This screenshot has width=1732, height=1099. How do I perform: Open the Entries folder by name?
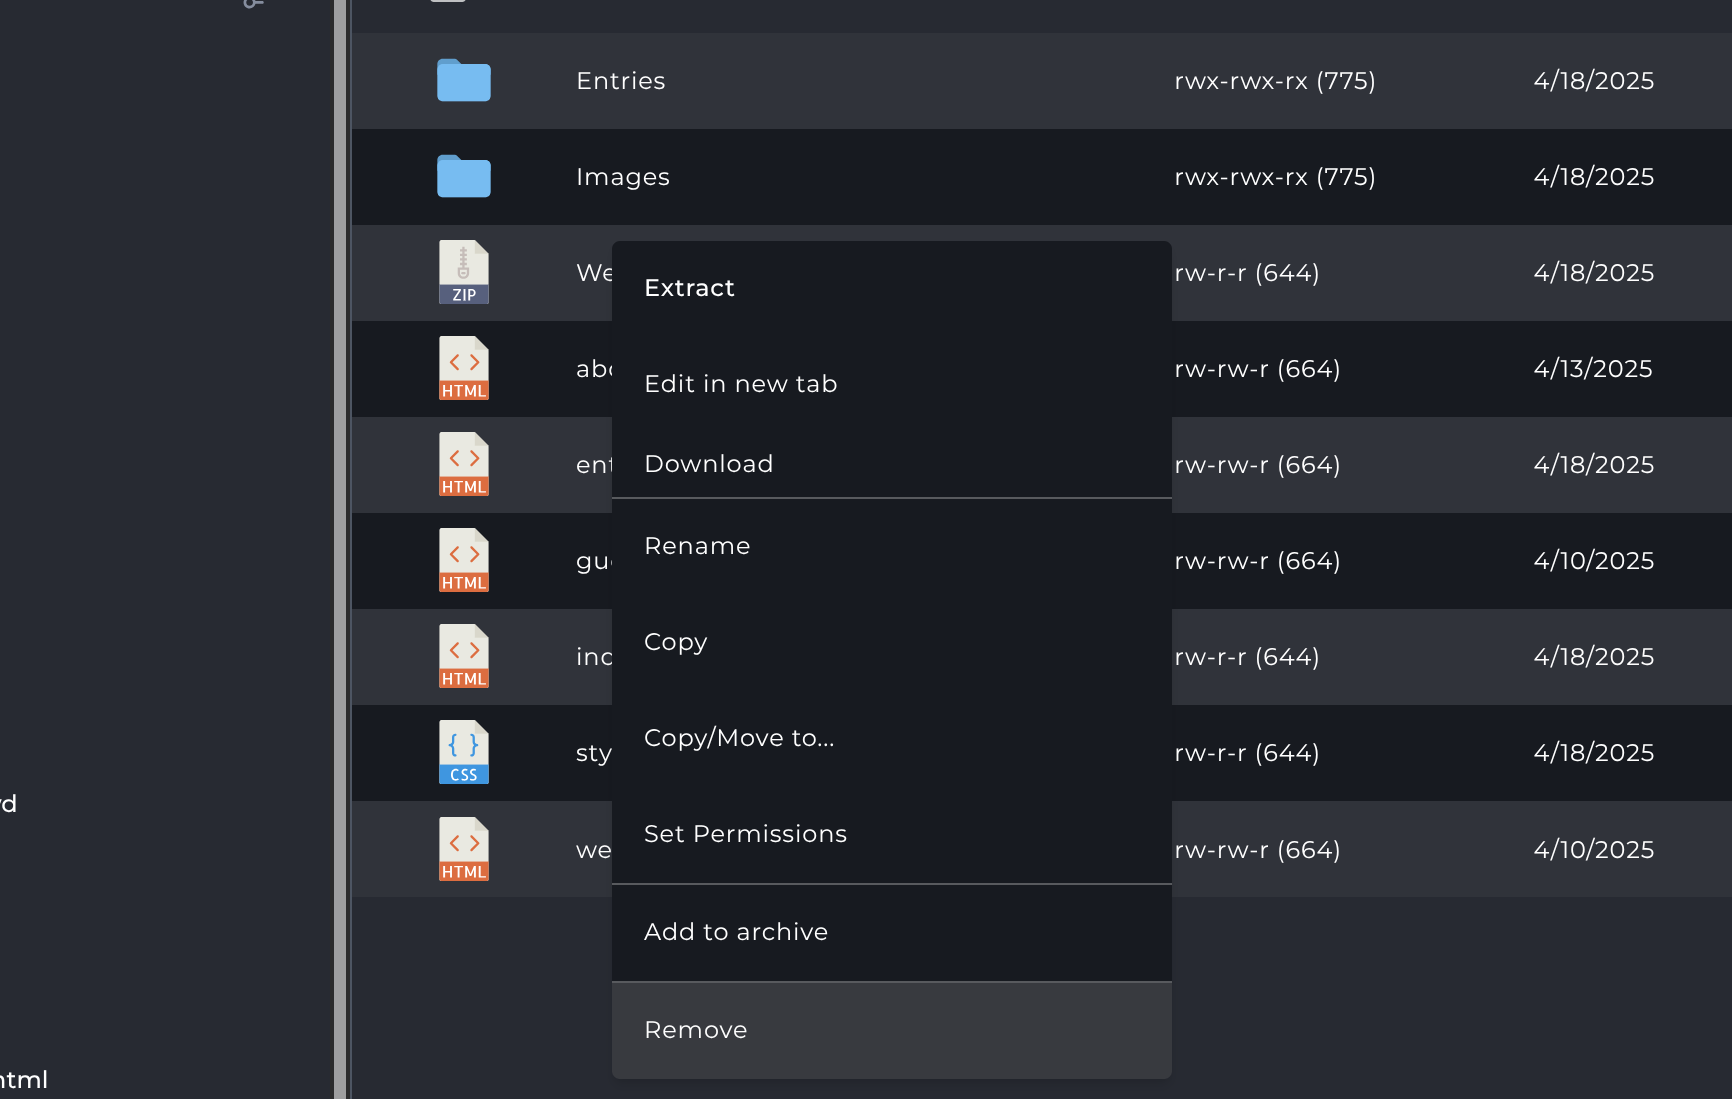click(620, 81)
